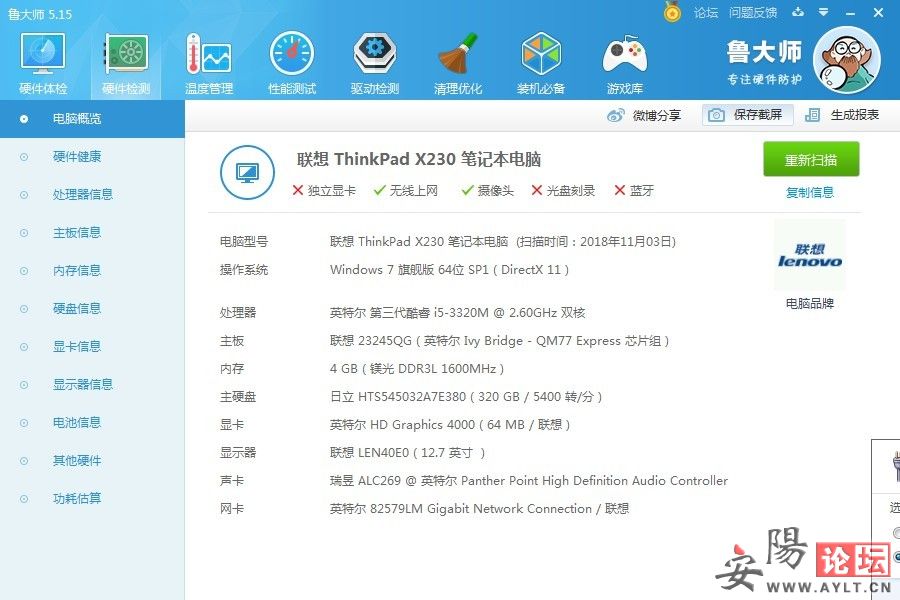Click 复制信息 copy info link
The width and height of the screenshot is (900, 600).
[x=809, y=192]
